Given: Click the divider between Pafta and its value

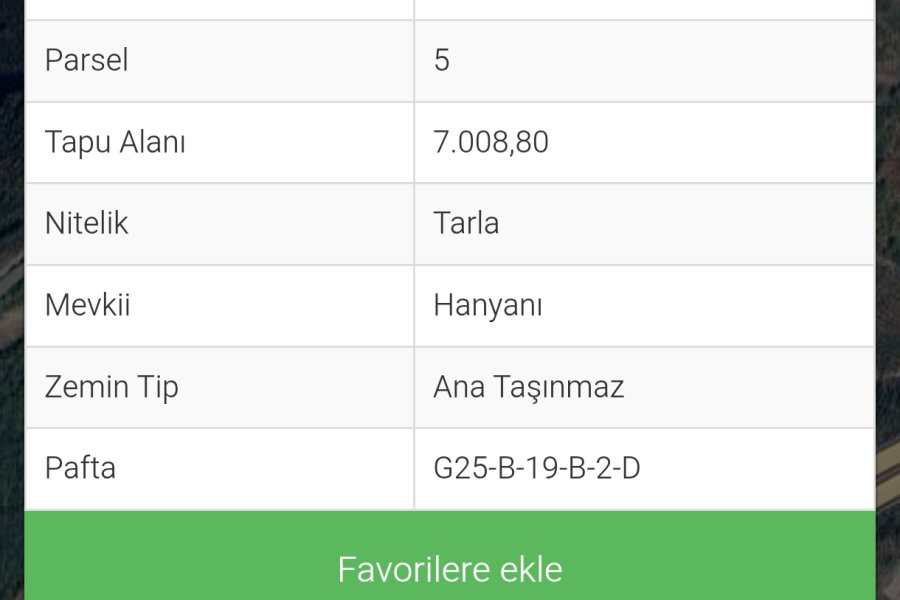Looking at the screenshot, I should coord(414,469).
